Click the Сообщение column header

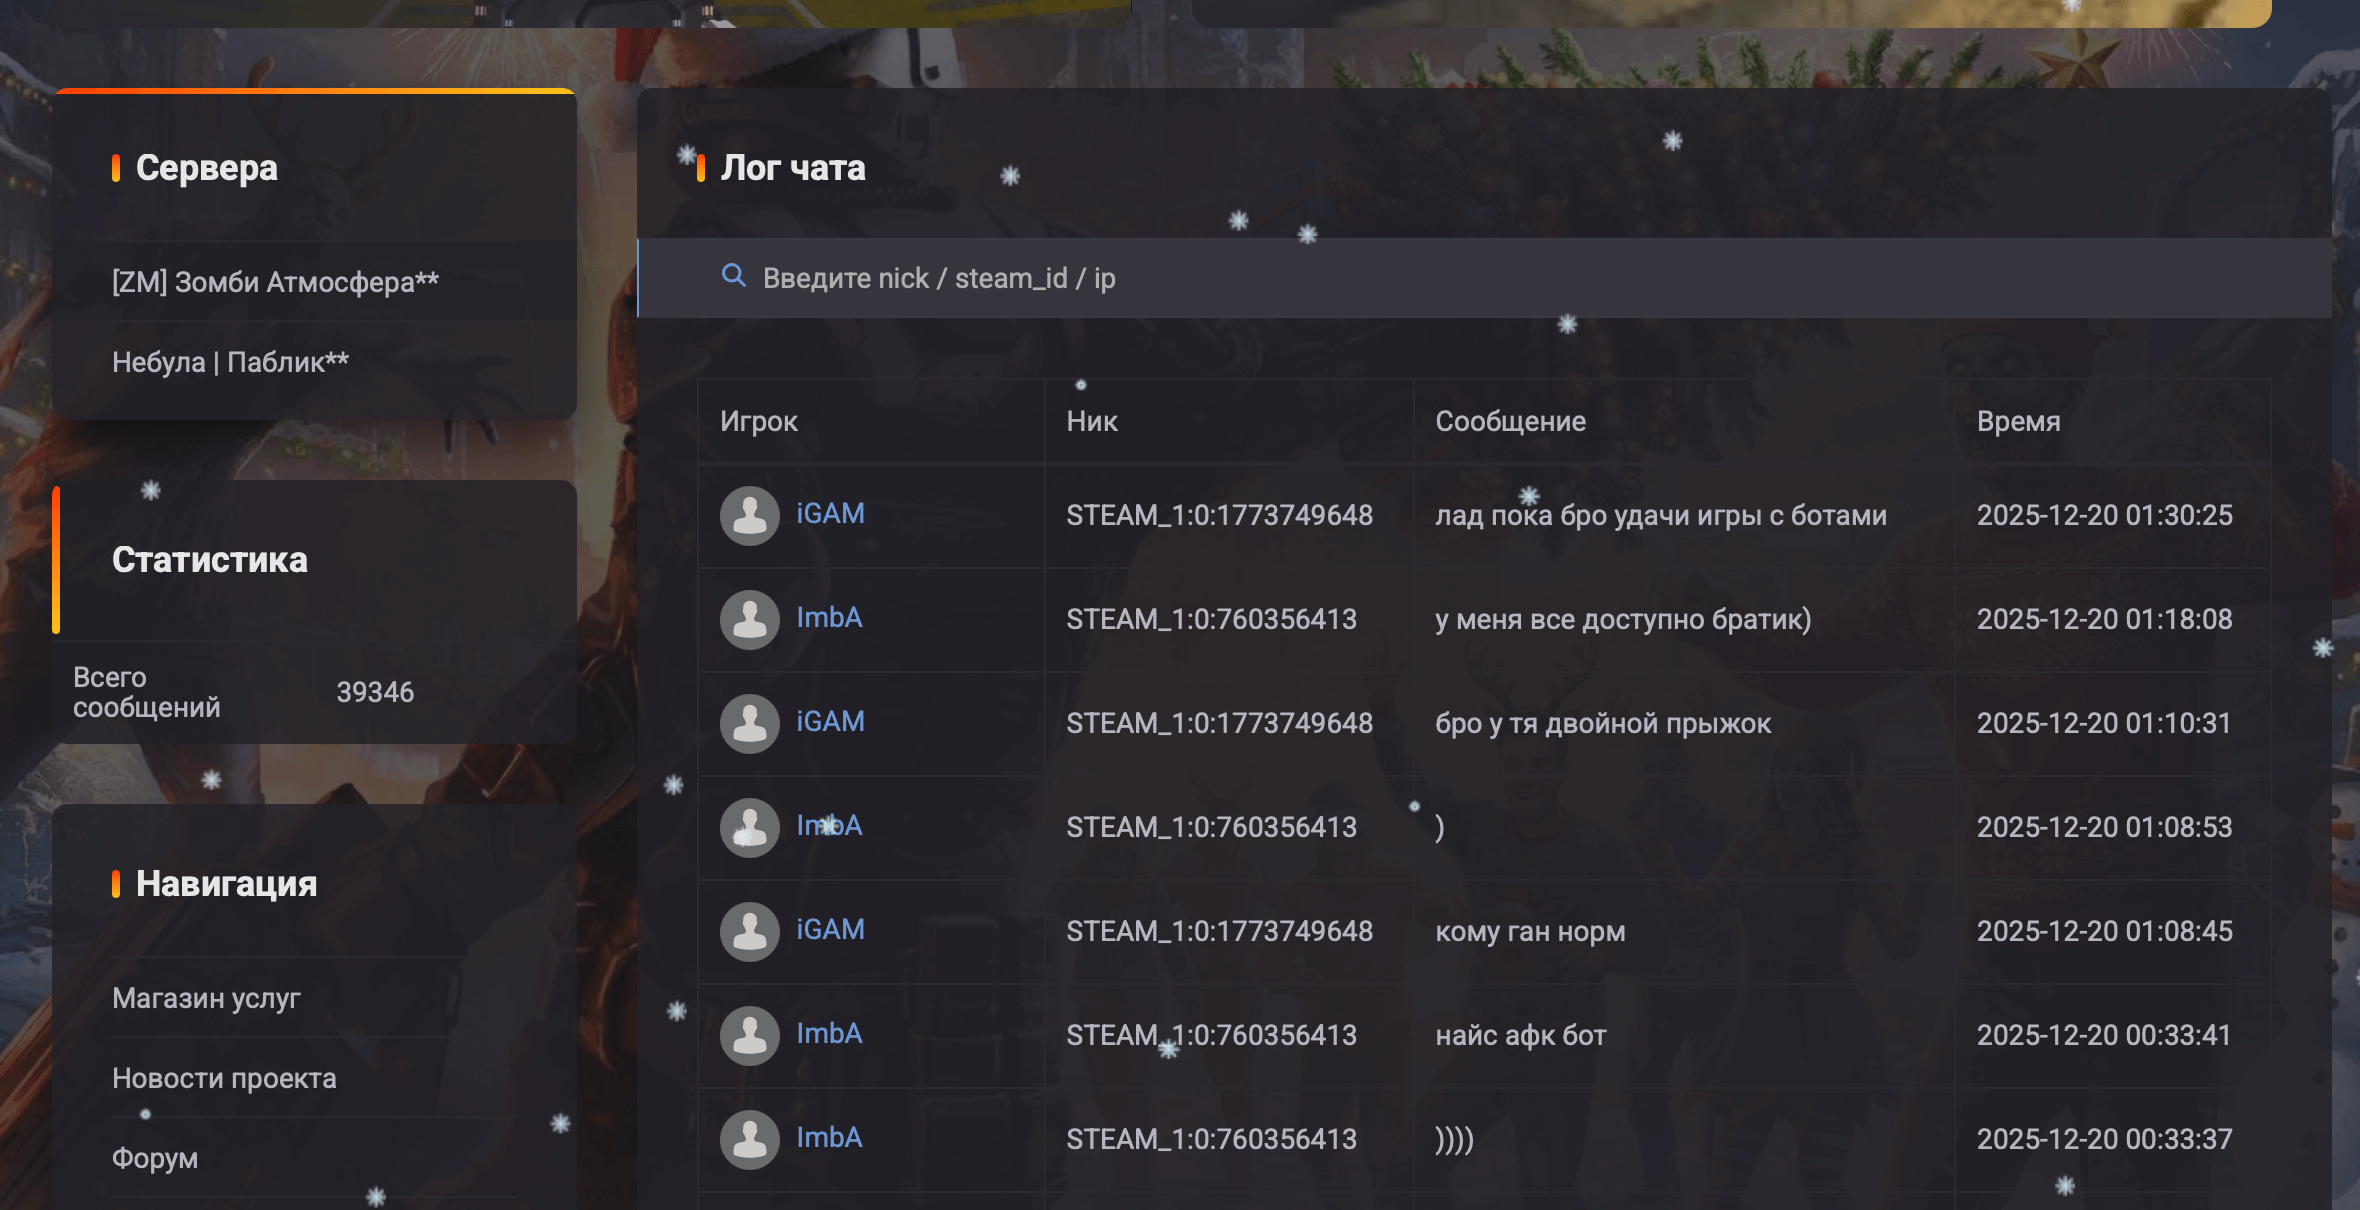point(1510,421)
